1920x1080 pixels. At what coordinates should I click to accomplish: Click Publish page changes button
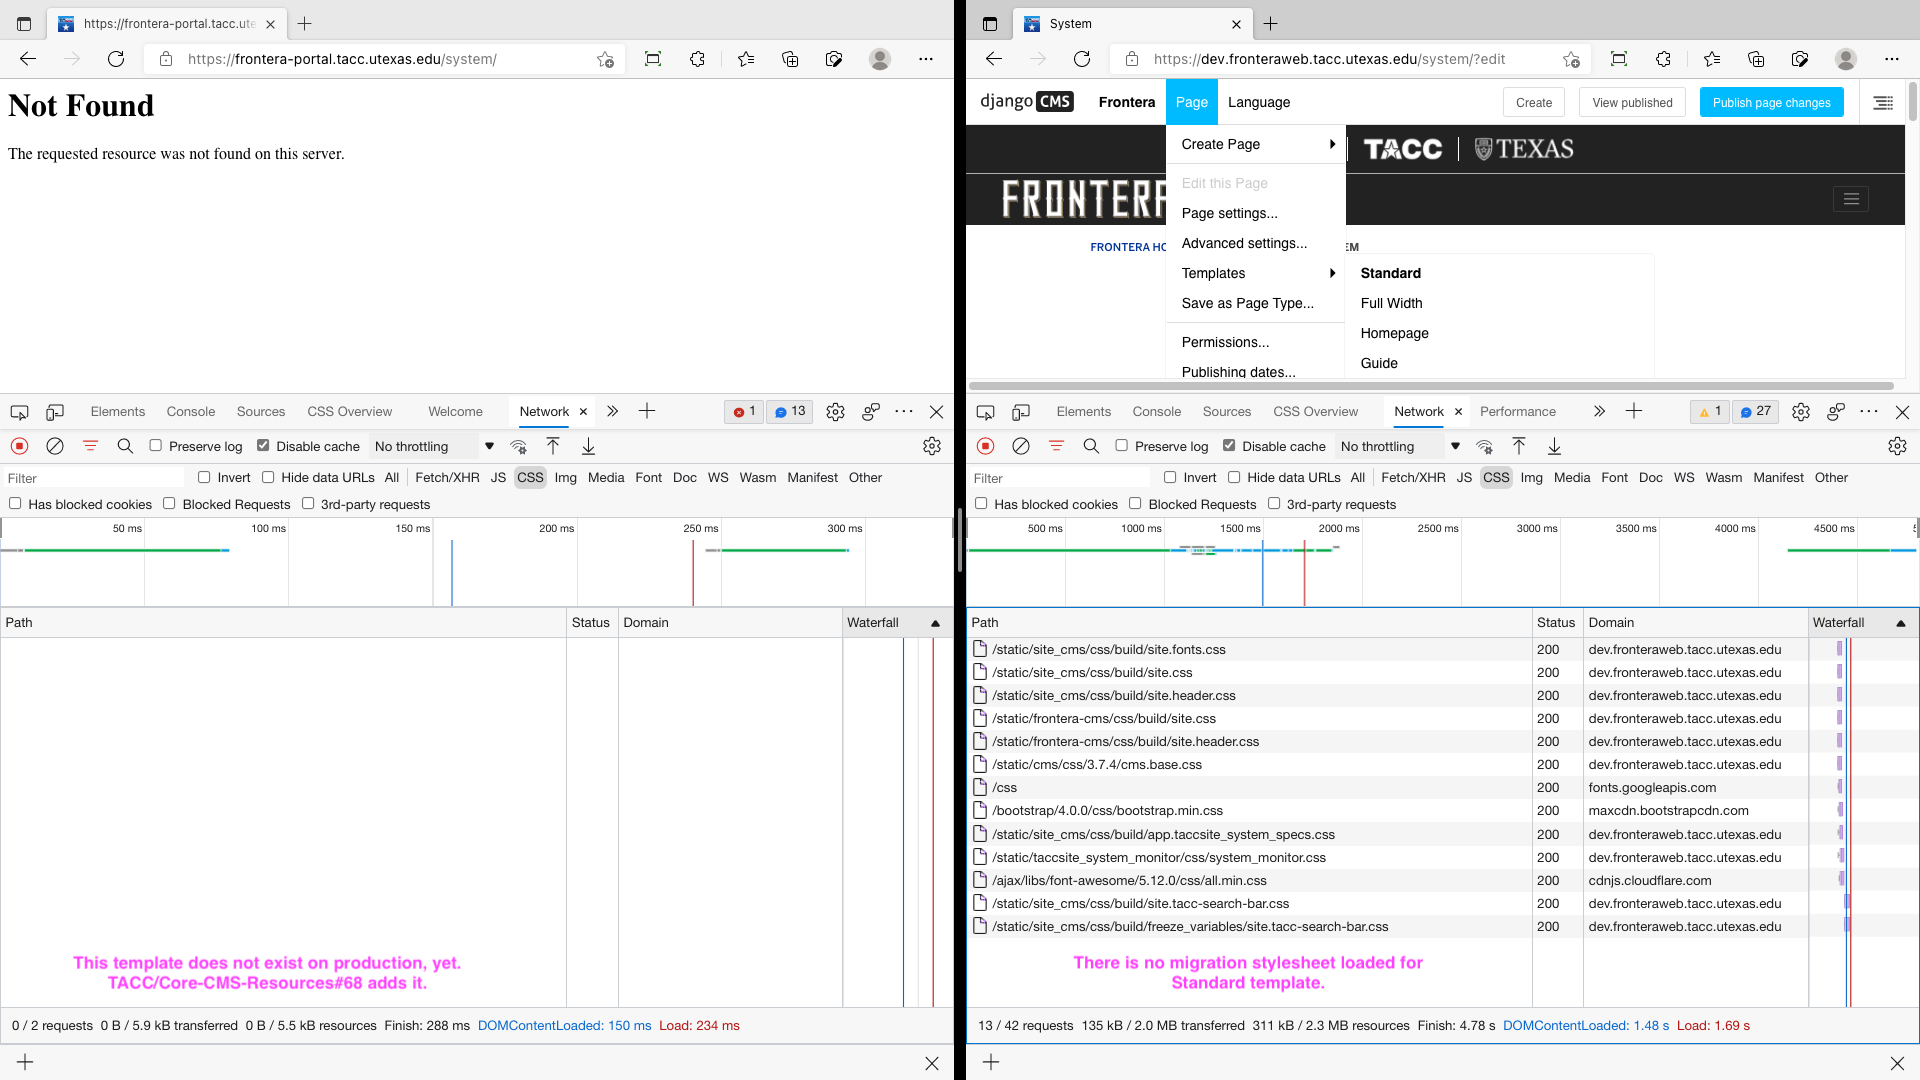click(1771, 102)
